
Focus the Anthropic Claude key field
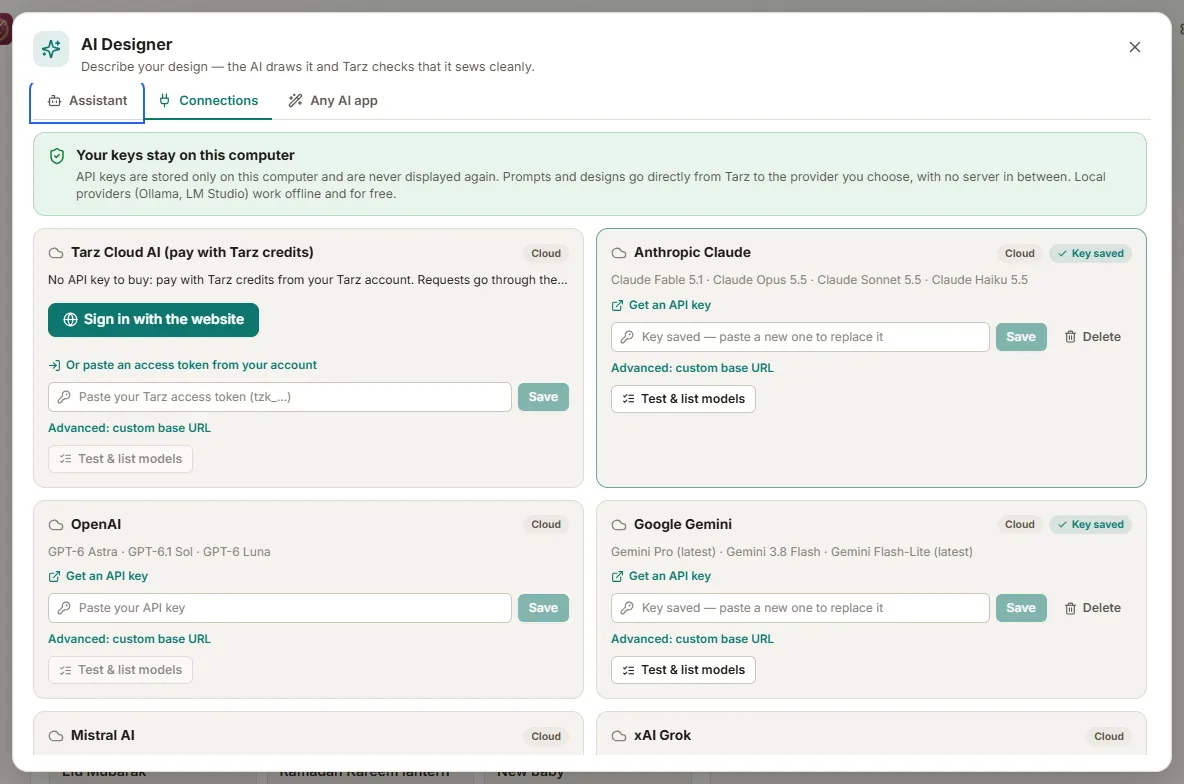(800, 337)
